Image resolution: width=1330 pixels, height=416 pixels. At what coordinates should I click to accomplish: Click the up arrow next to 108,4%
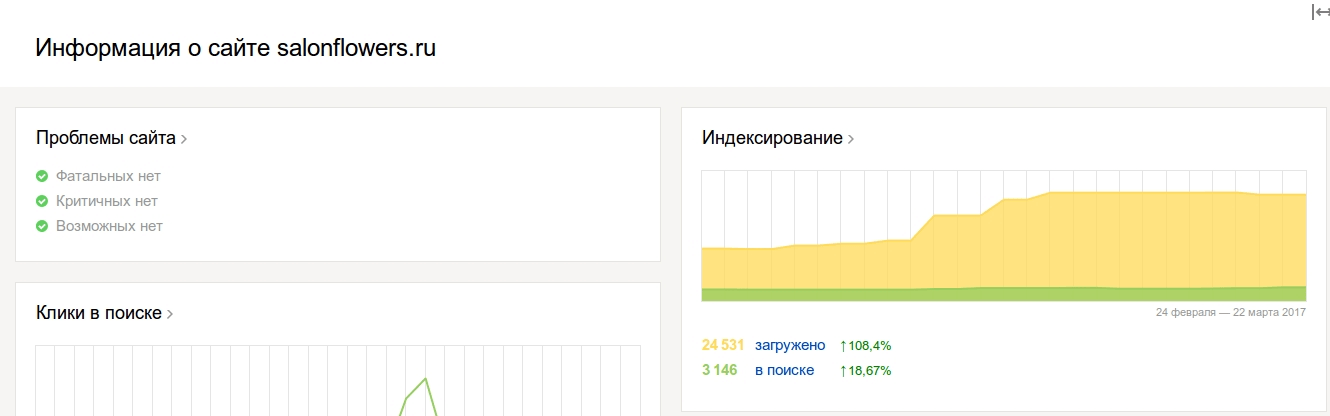pos(843,346)
